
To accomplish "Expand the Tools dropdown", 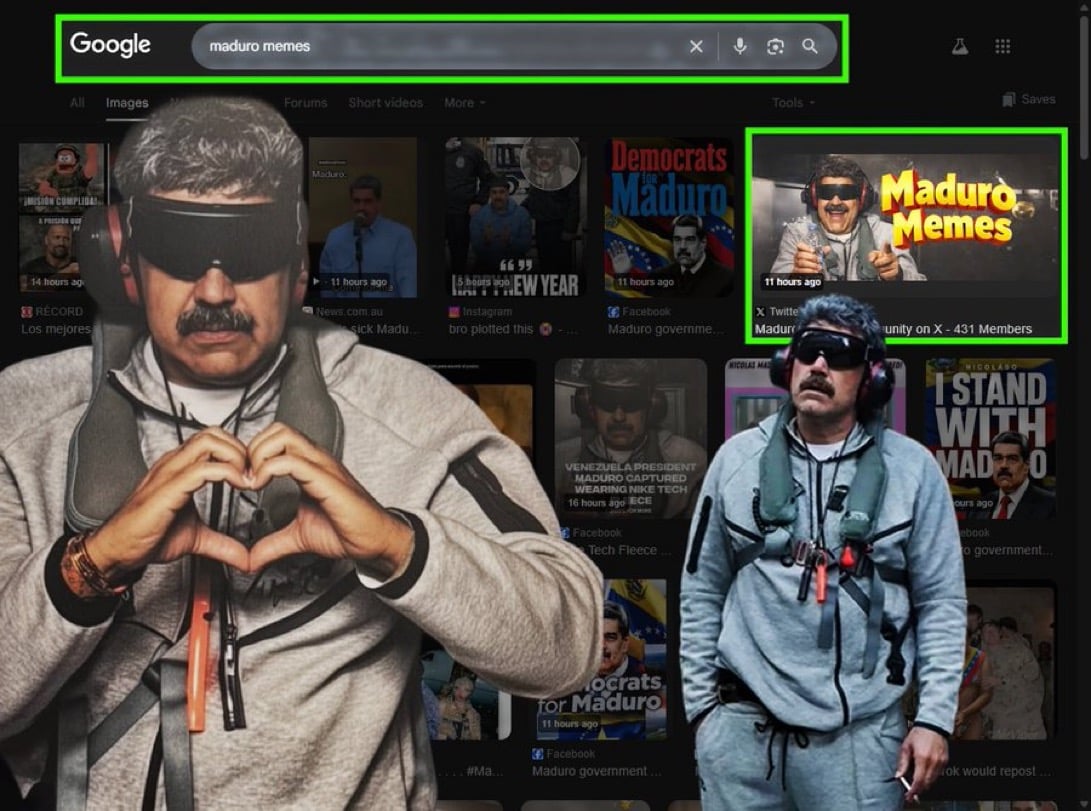I will [x=792, y=103].
